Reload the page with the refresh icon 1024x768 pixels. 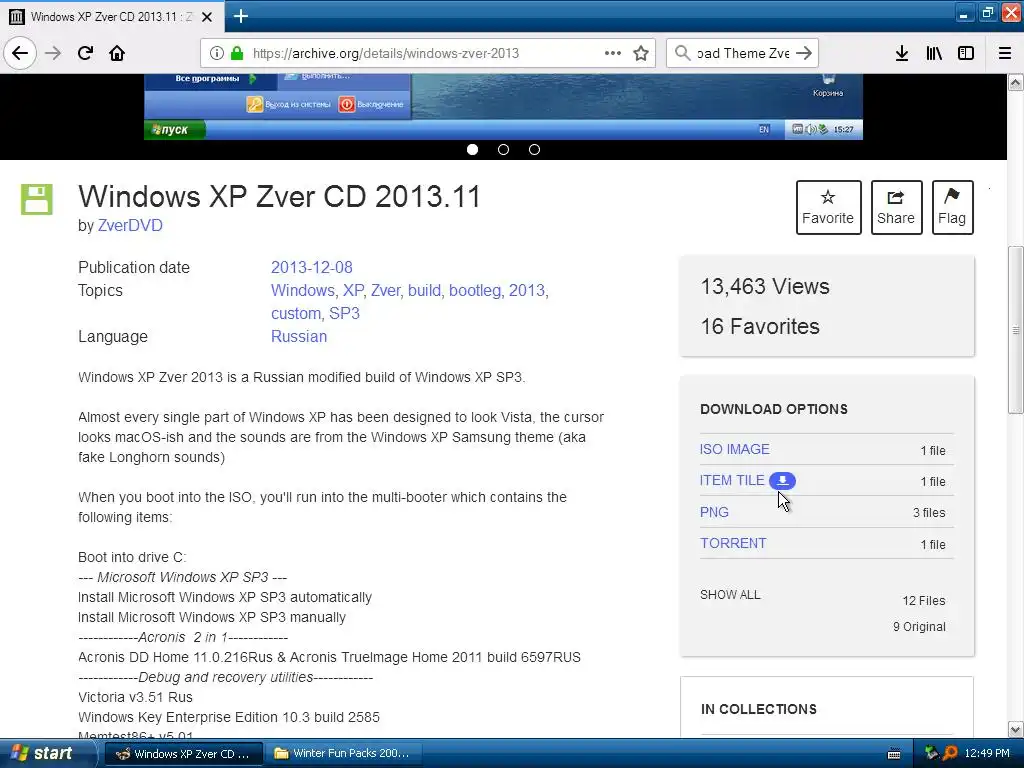click(x=85, y=53)
